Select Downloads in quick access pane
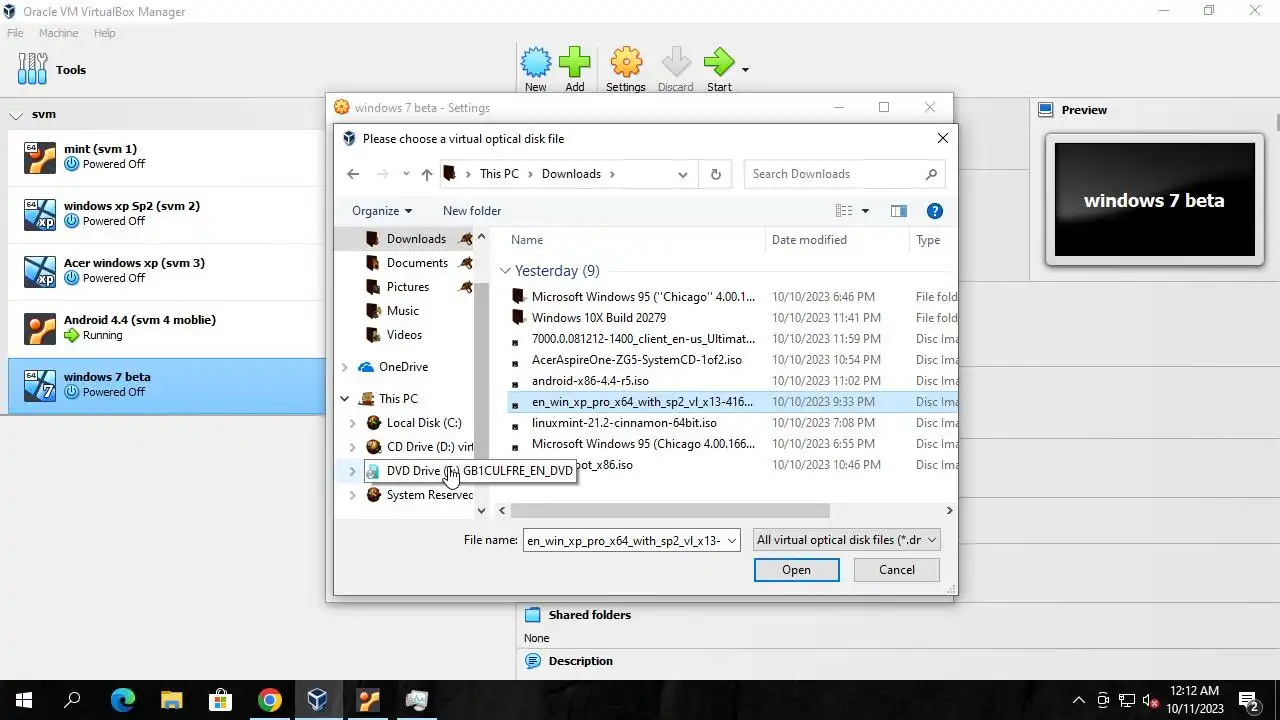 pyautogui.click(x=417, y=239)
